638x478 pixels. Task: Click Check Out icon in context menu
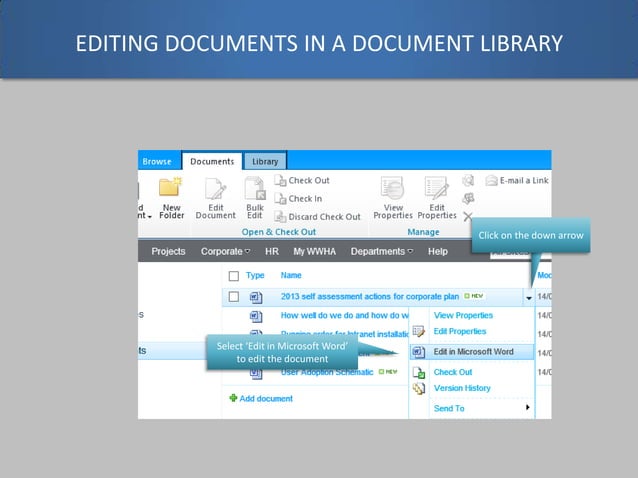419,372
